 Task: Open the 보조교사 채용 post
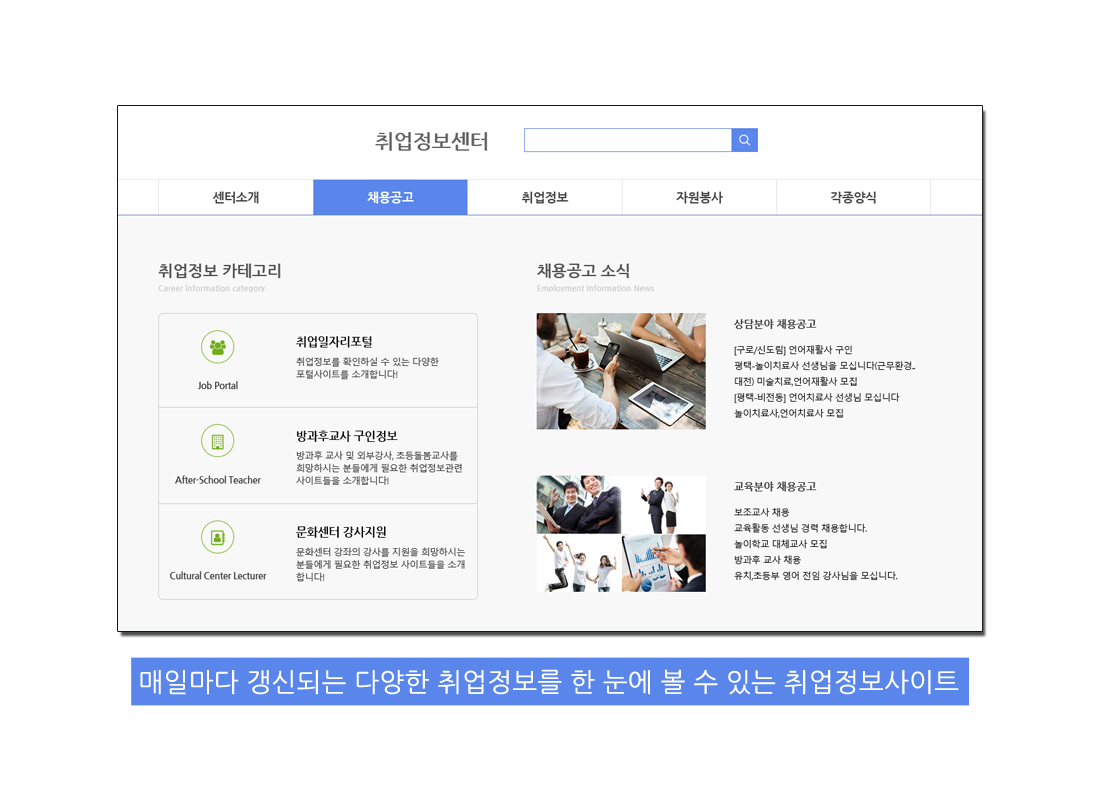[761, 512]
